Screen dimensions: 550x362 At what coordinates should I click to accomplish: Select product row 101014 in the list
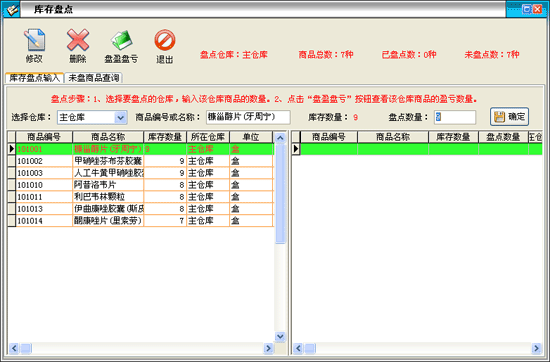click(140, 221)
